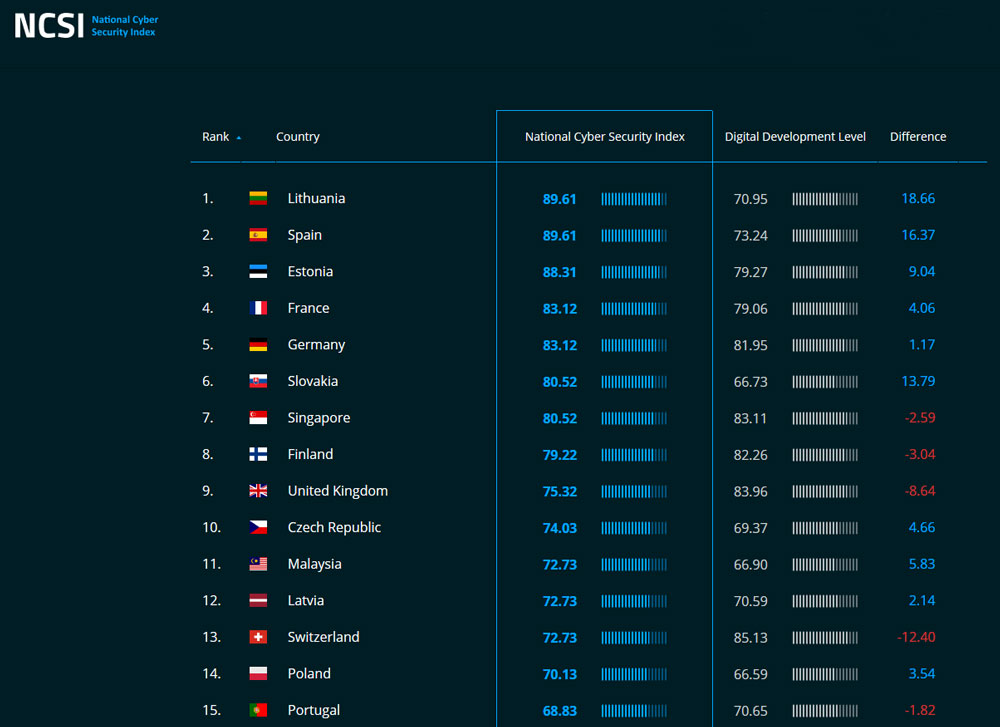The width and height of the screenshot is (1000, 727).
Task: Click the Spain flag icon
Action: tap(258, 235)
